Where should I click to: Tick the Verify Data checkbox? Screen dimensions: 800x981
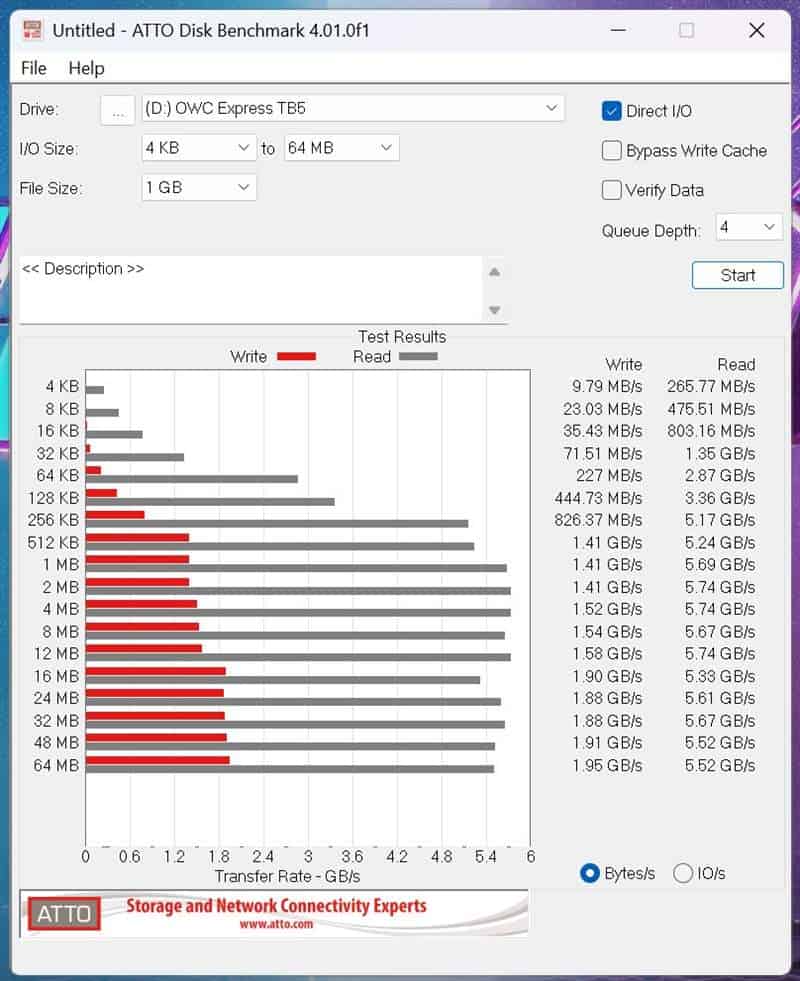point(612,190)
